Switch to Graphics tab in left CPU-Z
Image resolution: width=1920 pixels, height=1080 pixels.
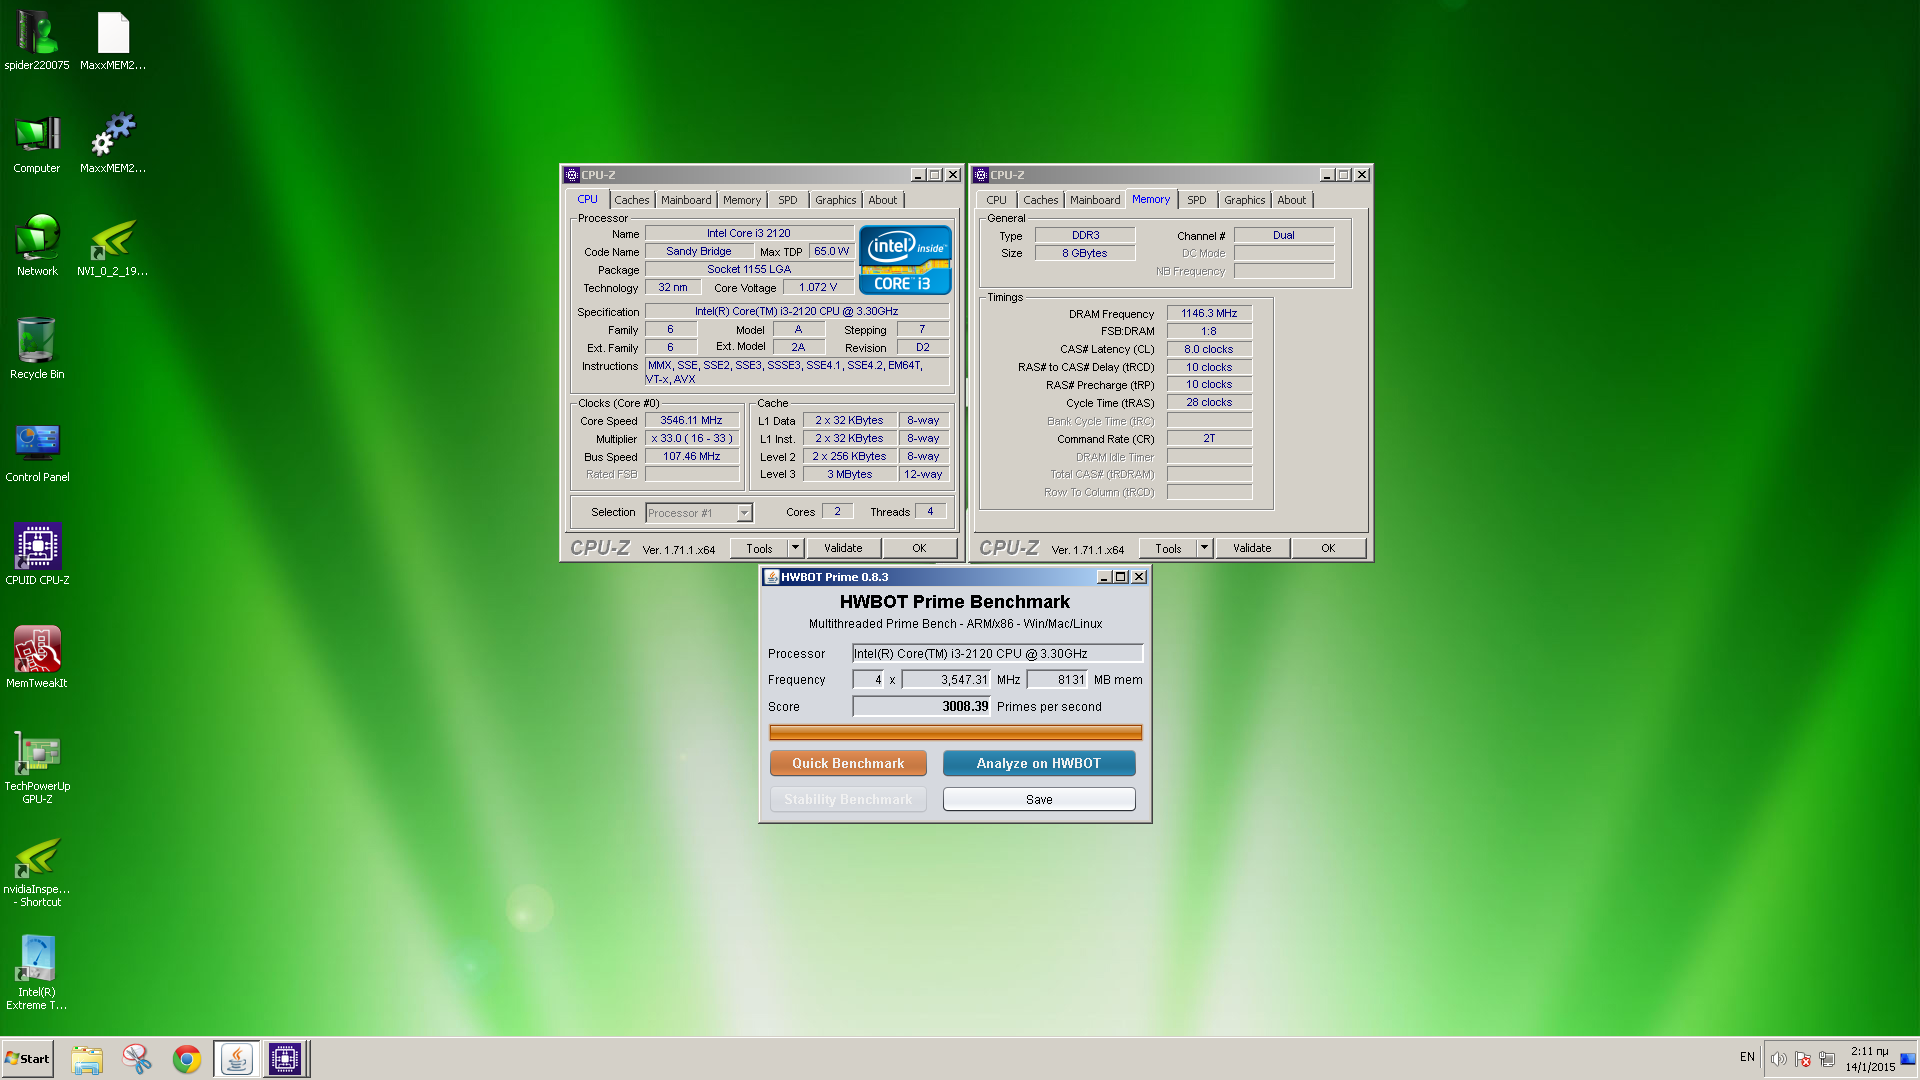click(x=835, y=200)
